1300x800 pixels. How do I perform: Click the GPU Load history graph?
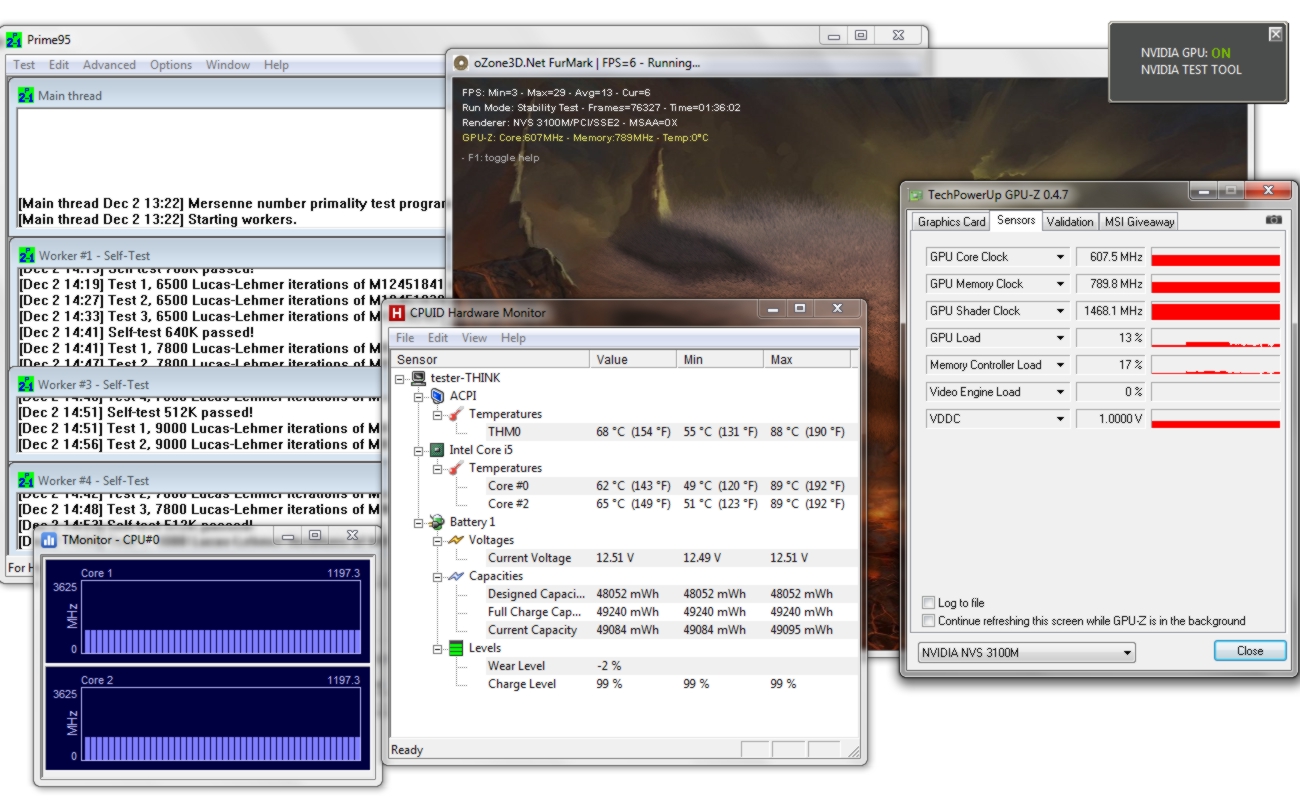(1215, 338)
